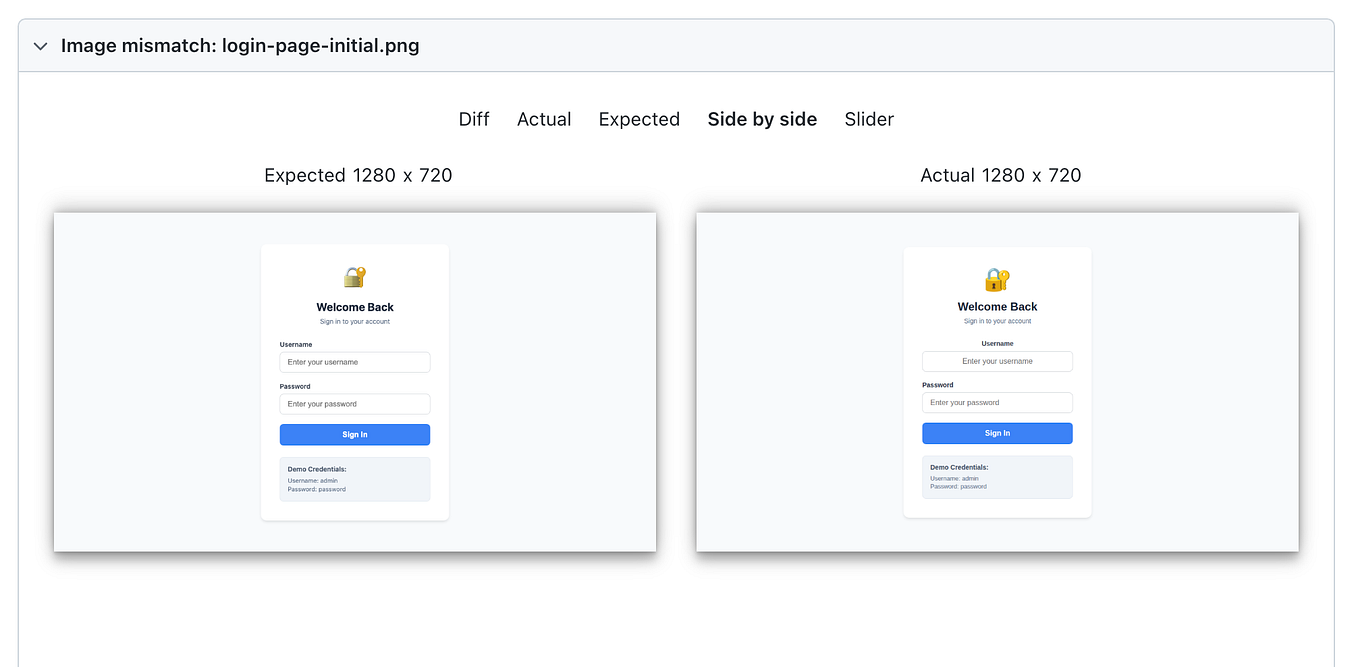Click Sign In button in the Actual screenshot
This screenshot has height=667, width=1358.
click(x=997, y=433)
